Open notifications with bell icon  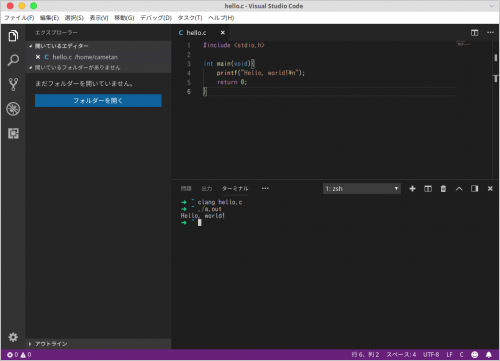(489, 355)
